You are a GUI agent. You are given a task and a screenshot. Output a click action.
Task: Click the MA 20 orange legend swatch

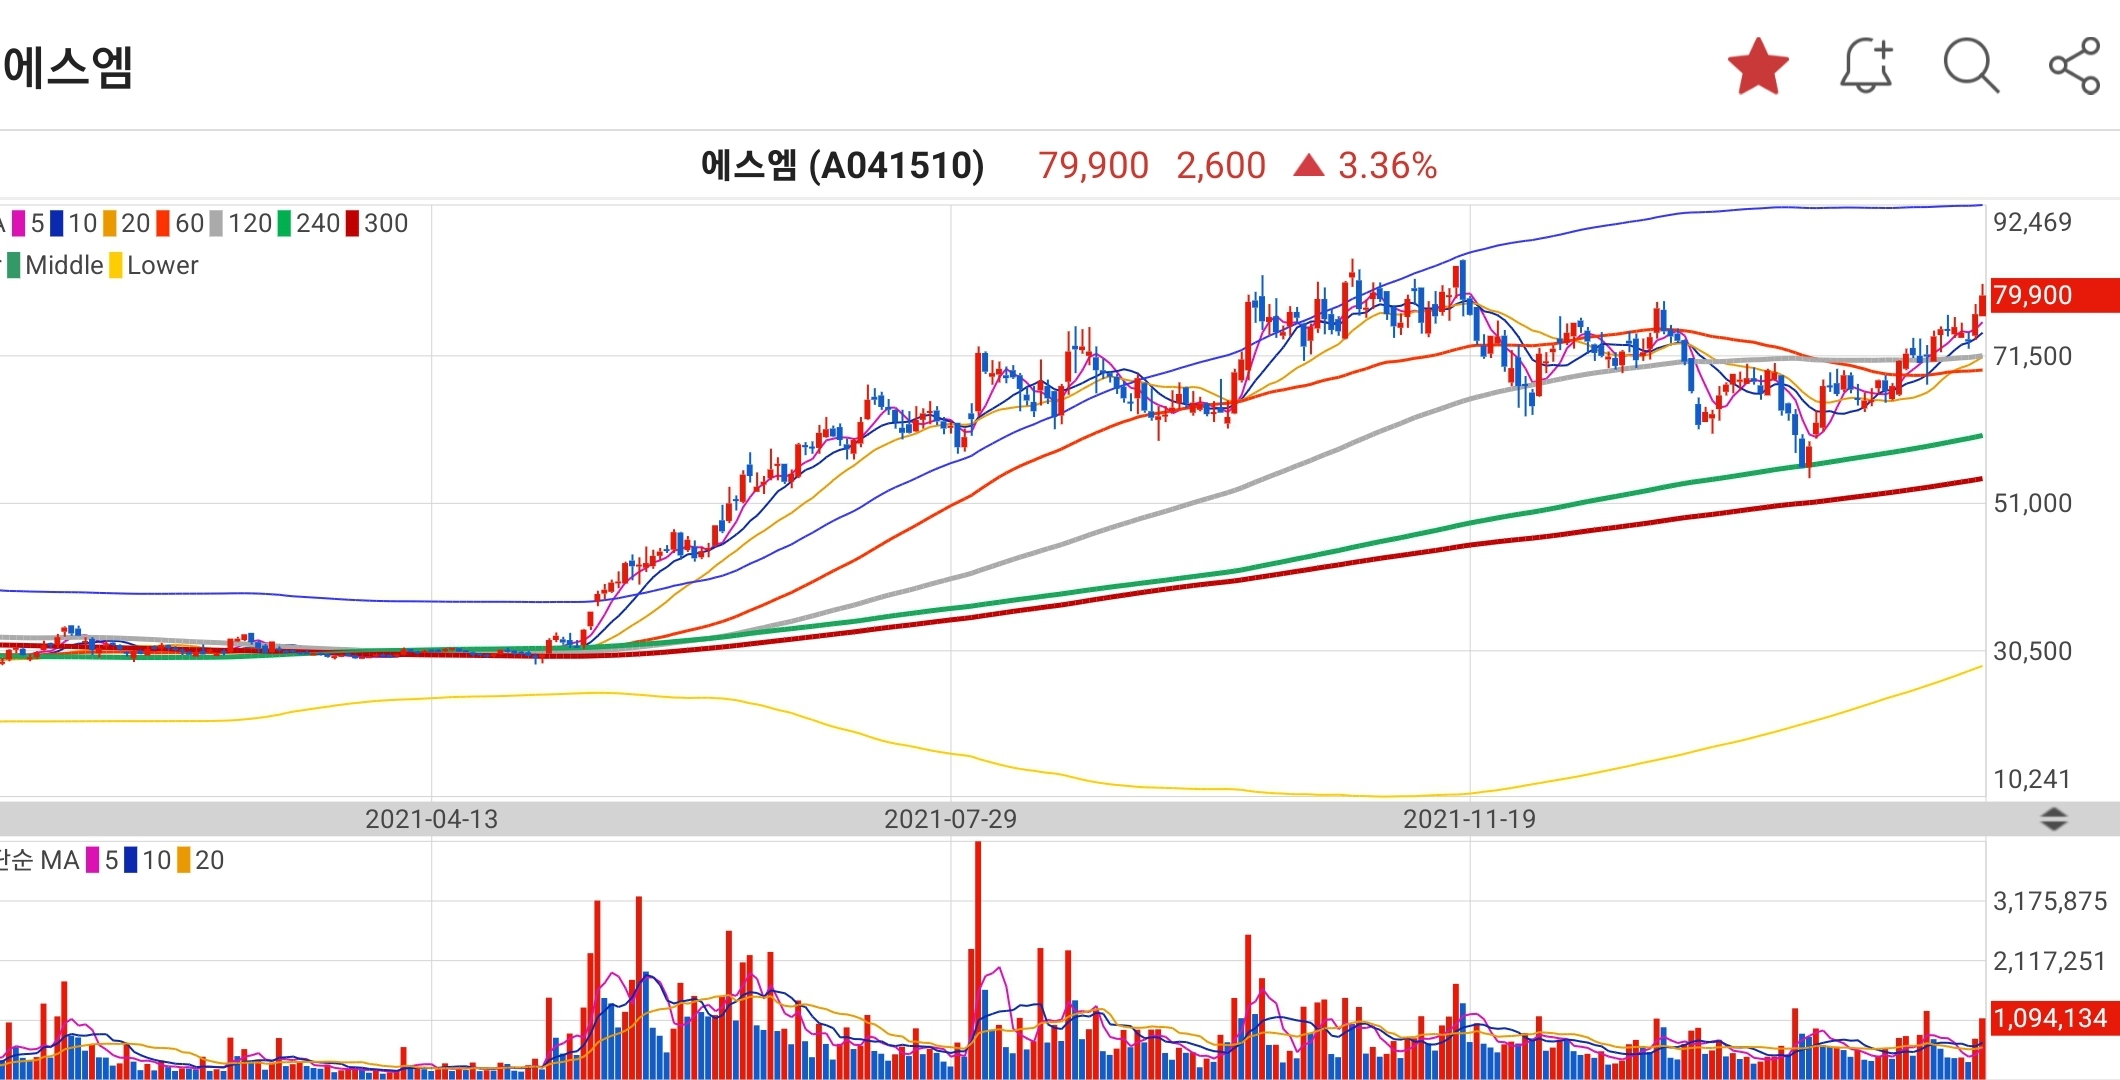[110, 223]
